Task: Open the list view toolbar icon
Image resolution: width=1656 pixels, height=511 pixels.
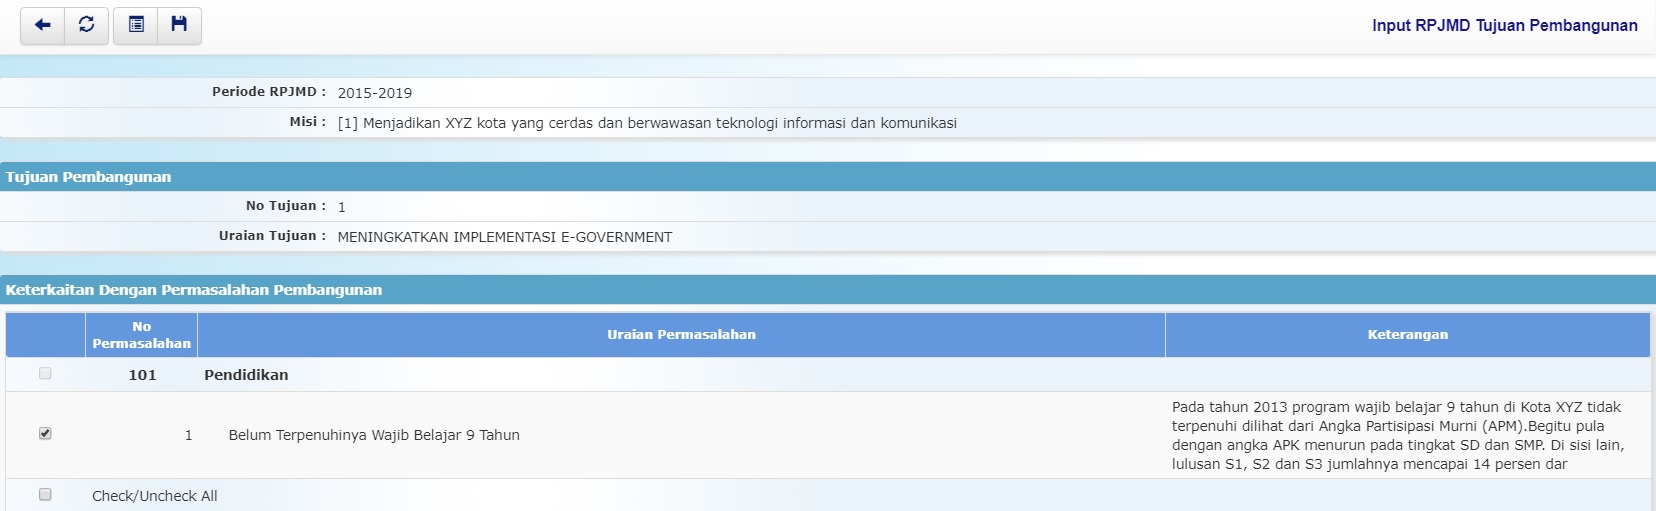Action: 136,25
